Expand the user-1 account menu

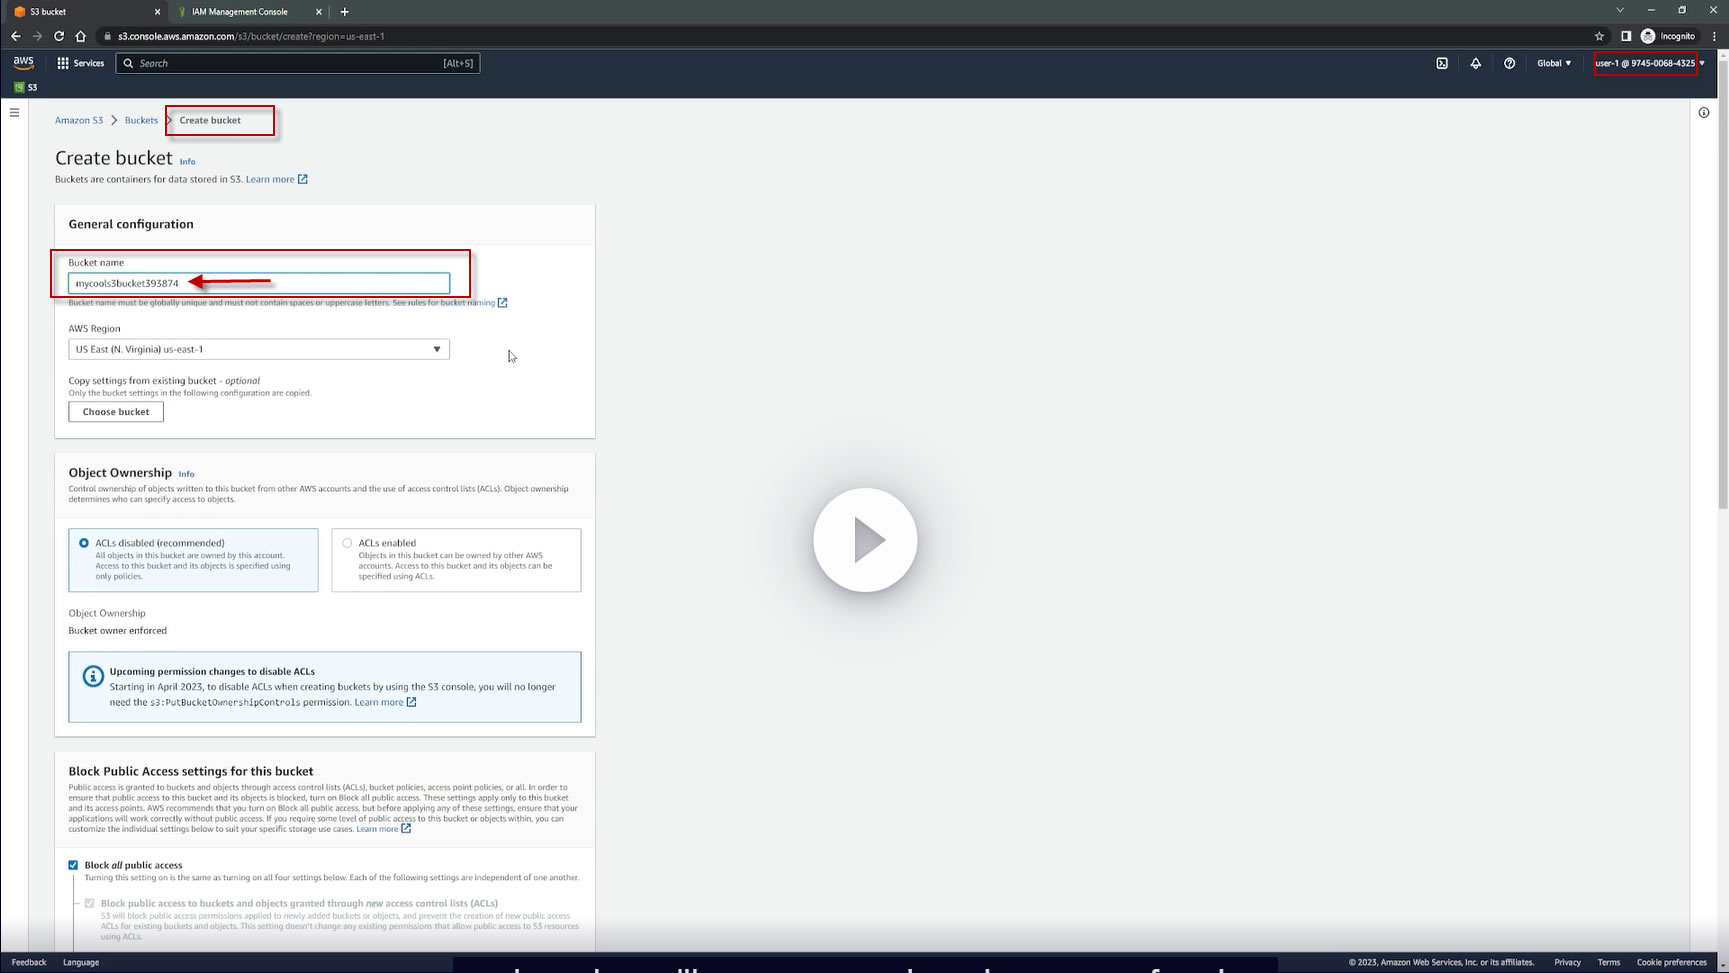tap(1650, 63)
